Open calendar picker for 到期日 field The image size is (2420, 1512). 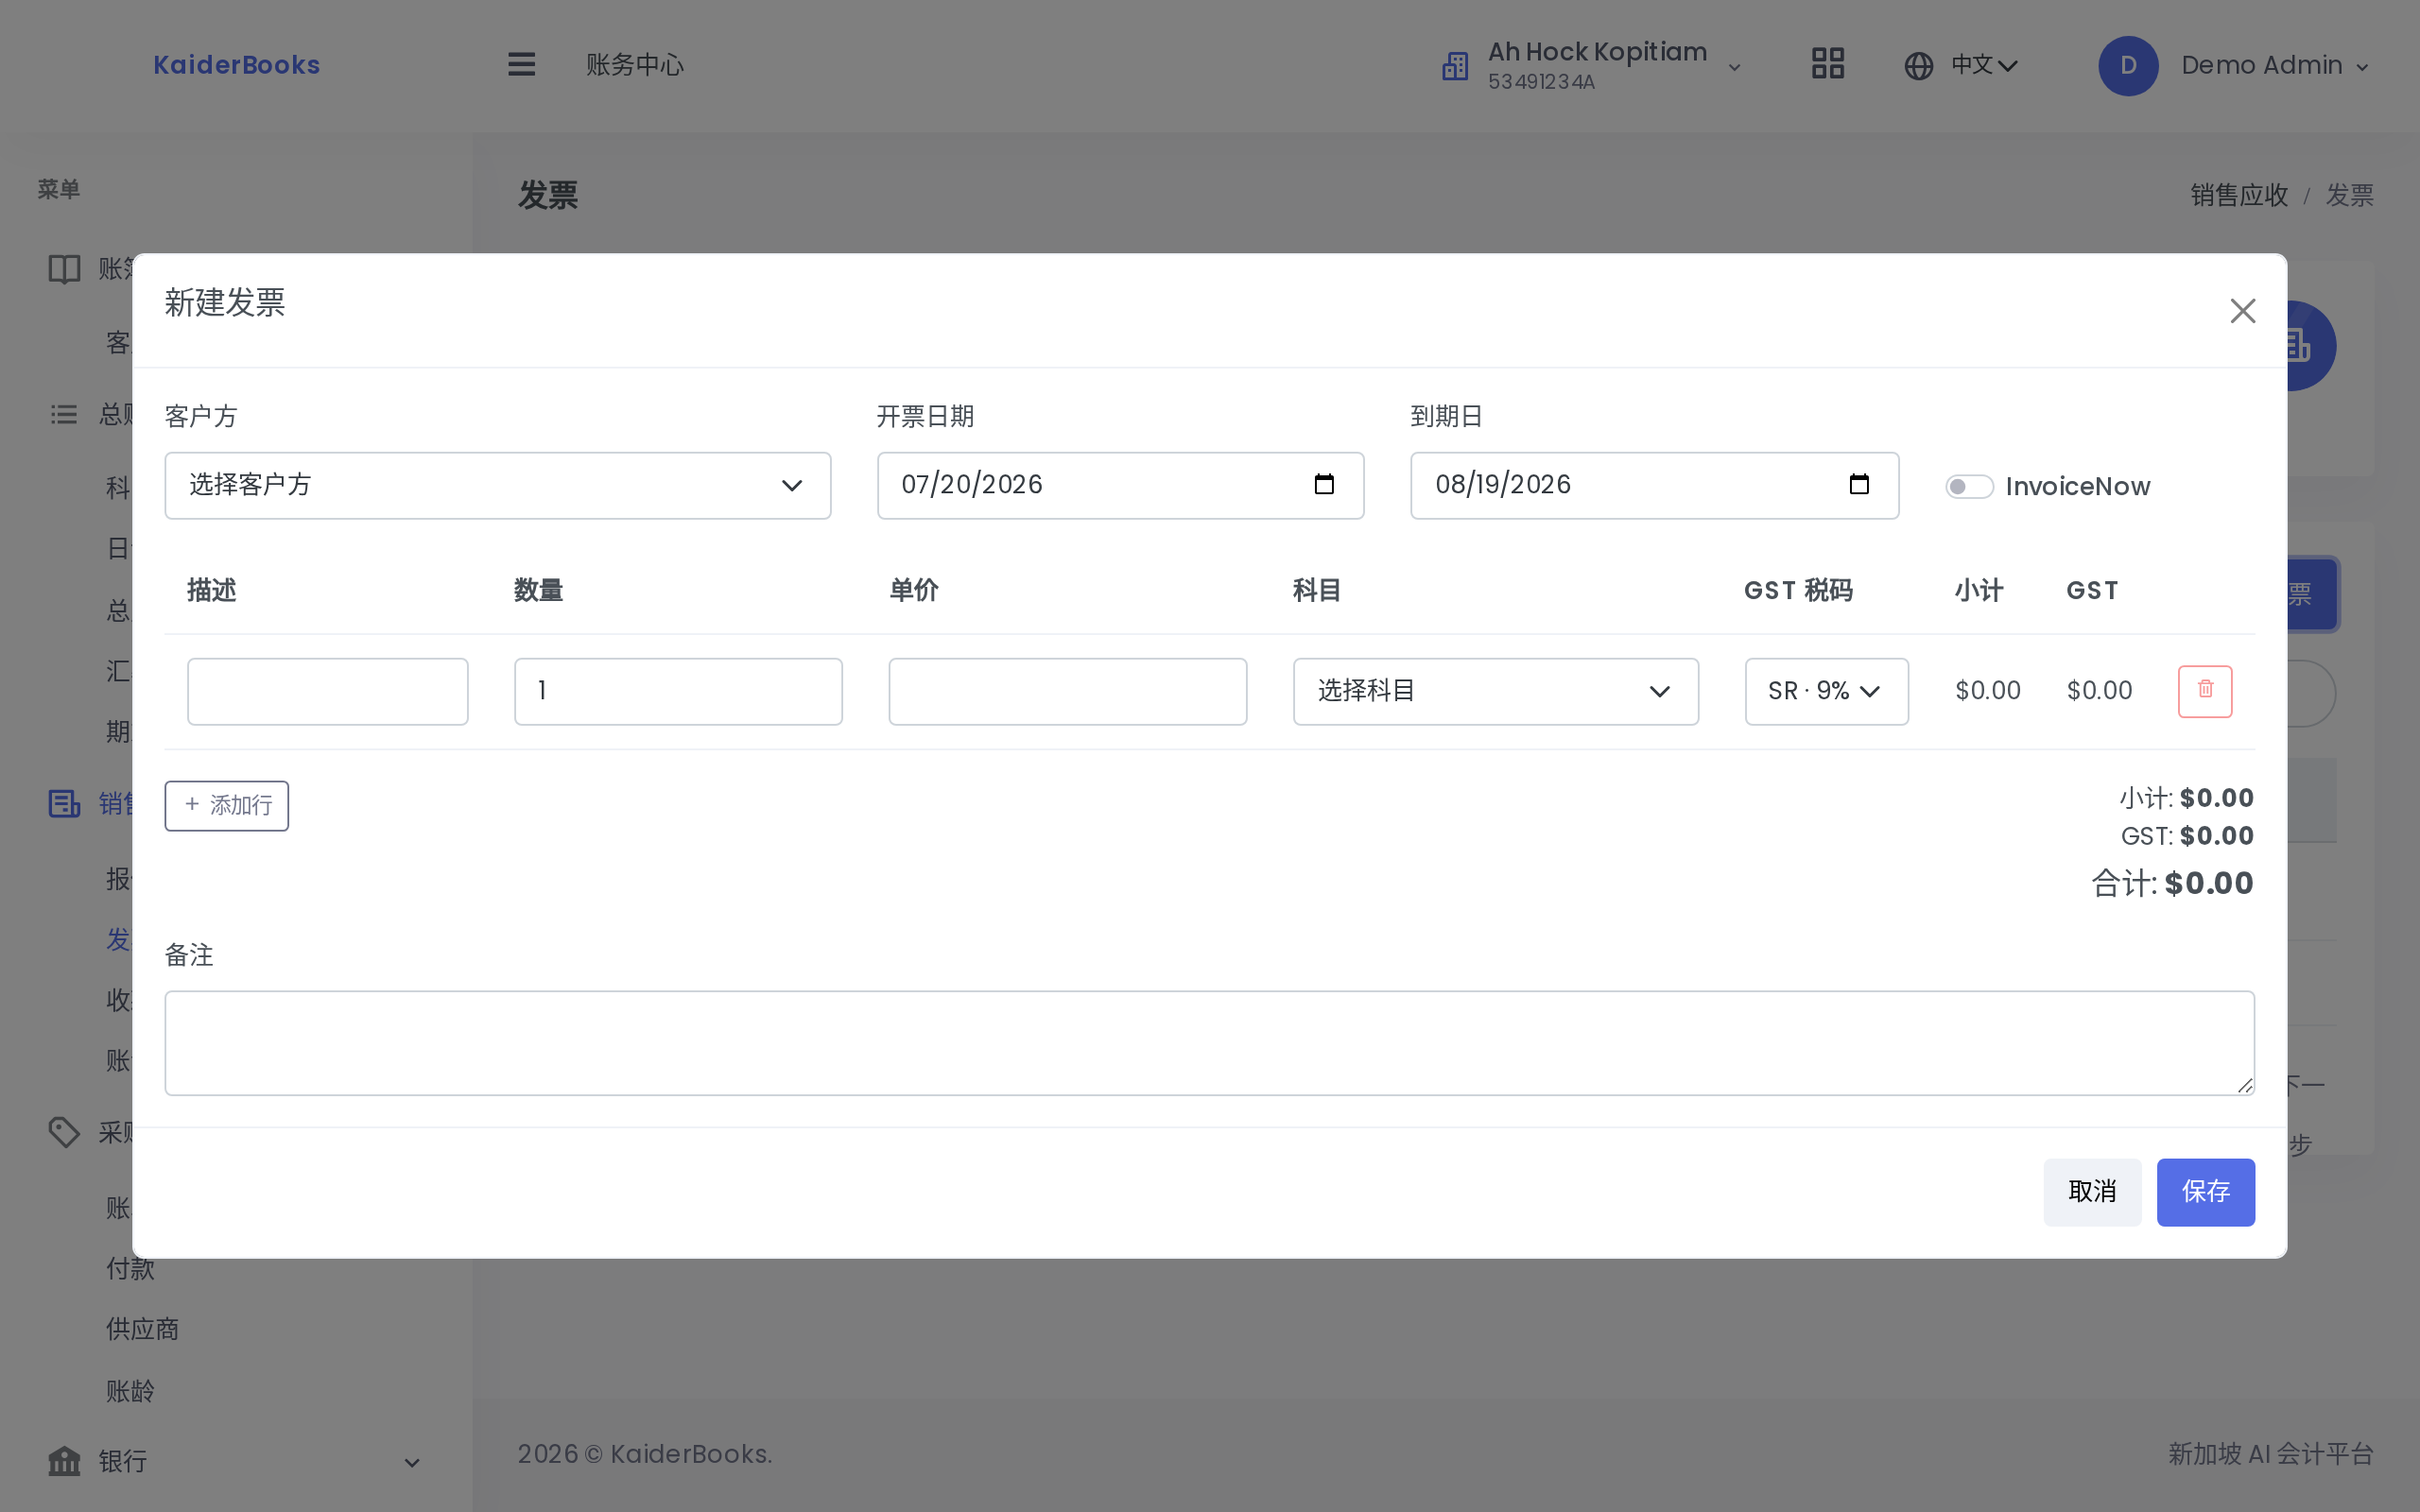pos(1859,485)
